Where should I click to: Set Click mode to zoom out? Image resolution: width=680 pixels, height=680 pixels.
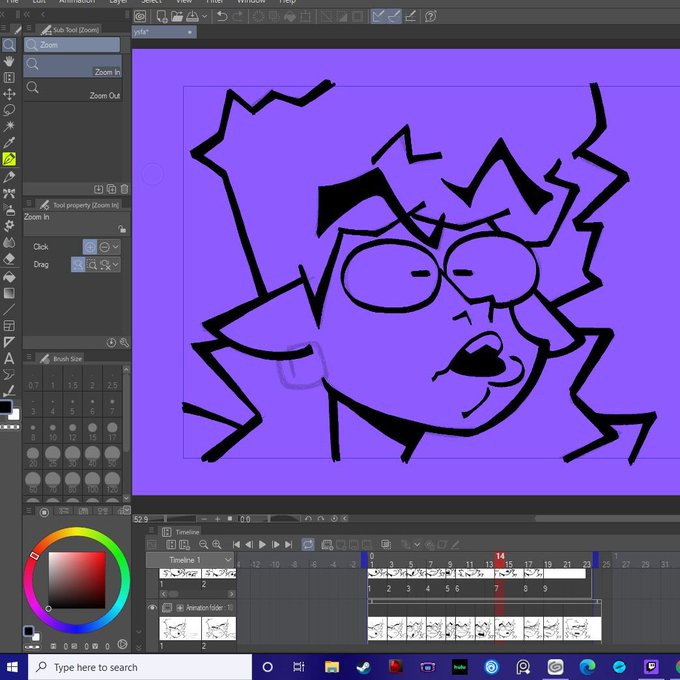(104, 247)
